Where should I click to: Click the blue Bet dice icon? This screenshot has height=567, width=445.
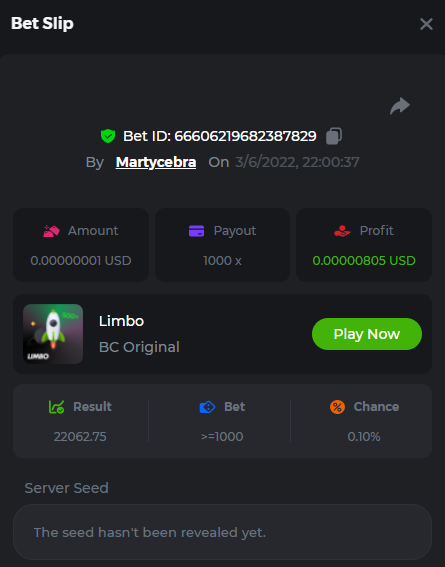pos(207,407)
